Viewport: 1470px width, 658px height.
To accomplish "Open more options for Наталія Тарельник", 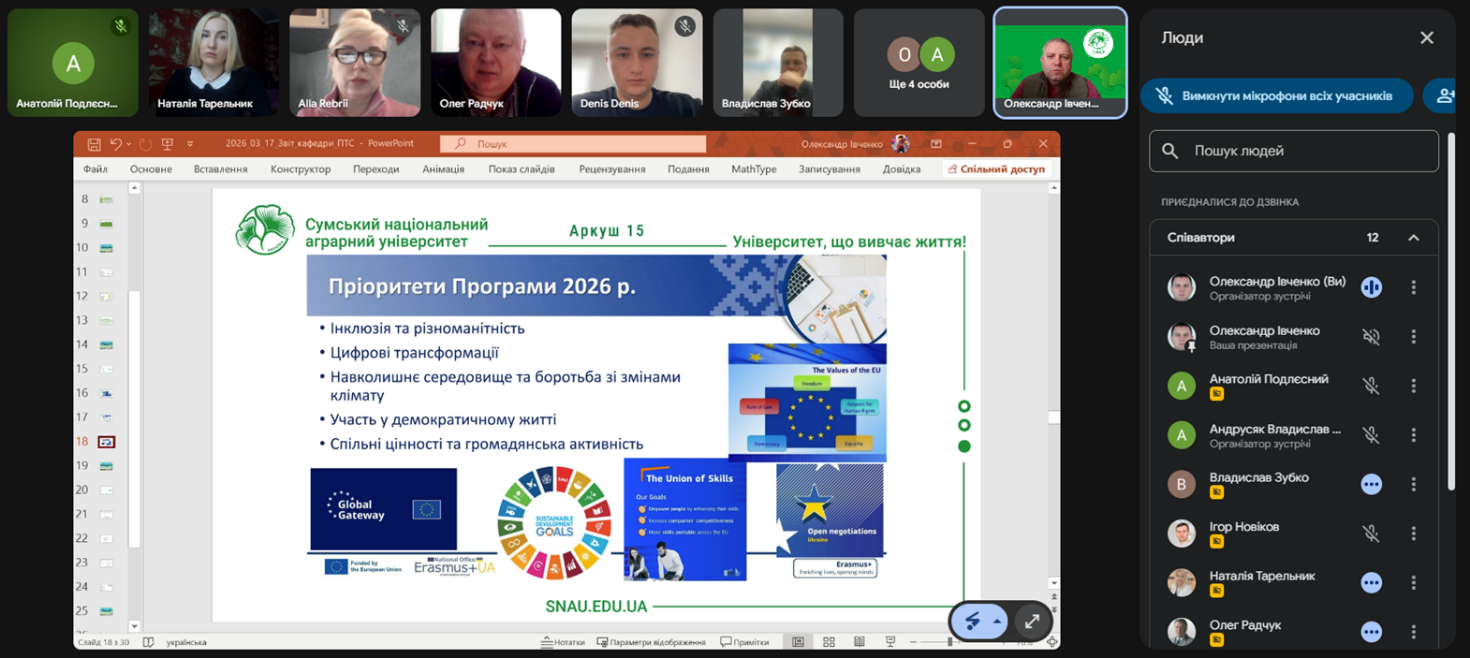I will (x=1413, y=583).
